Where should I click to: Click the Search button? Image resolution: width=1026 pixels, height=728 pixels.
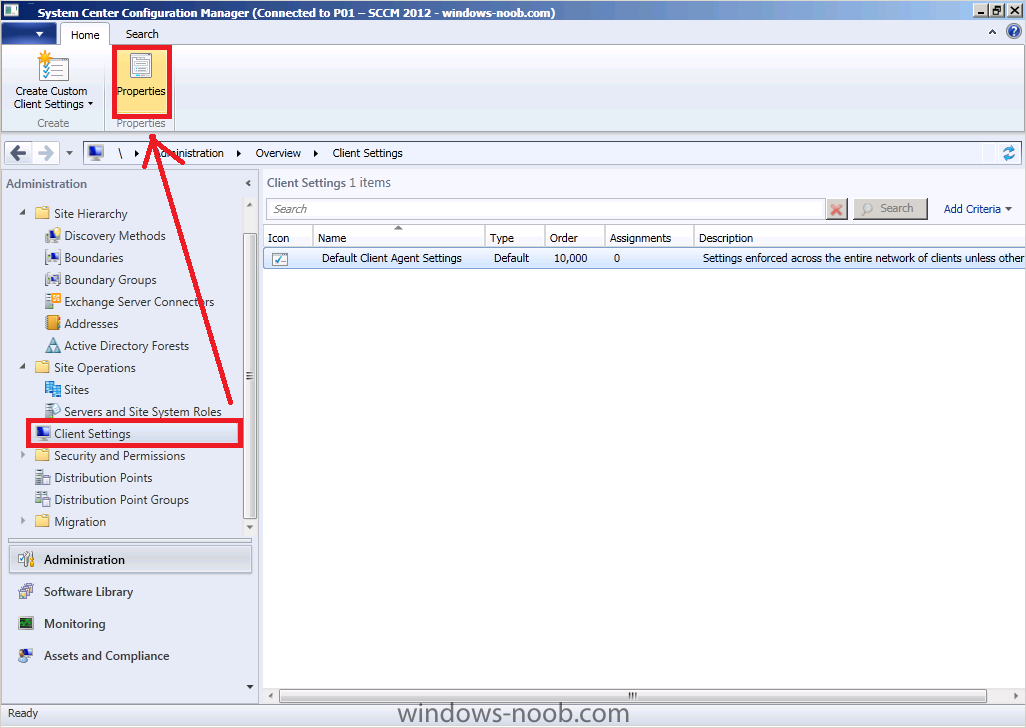click(890, 209)
